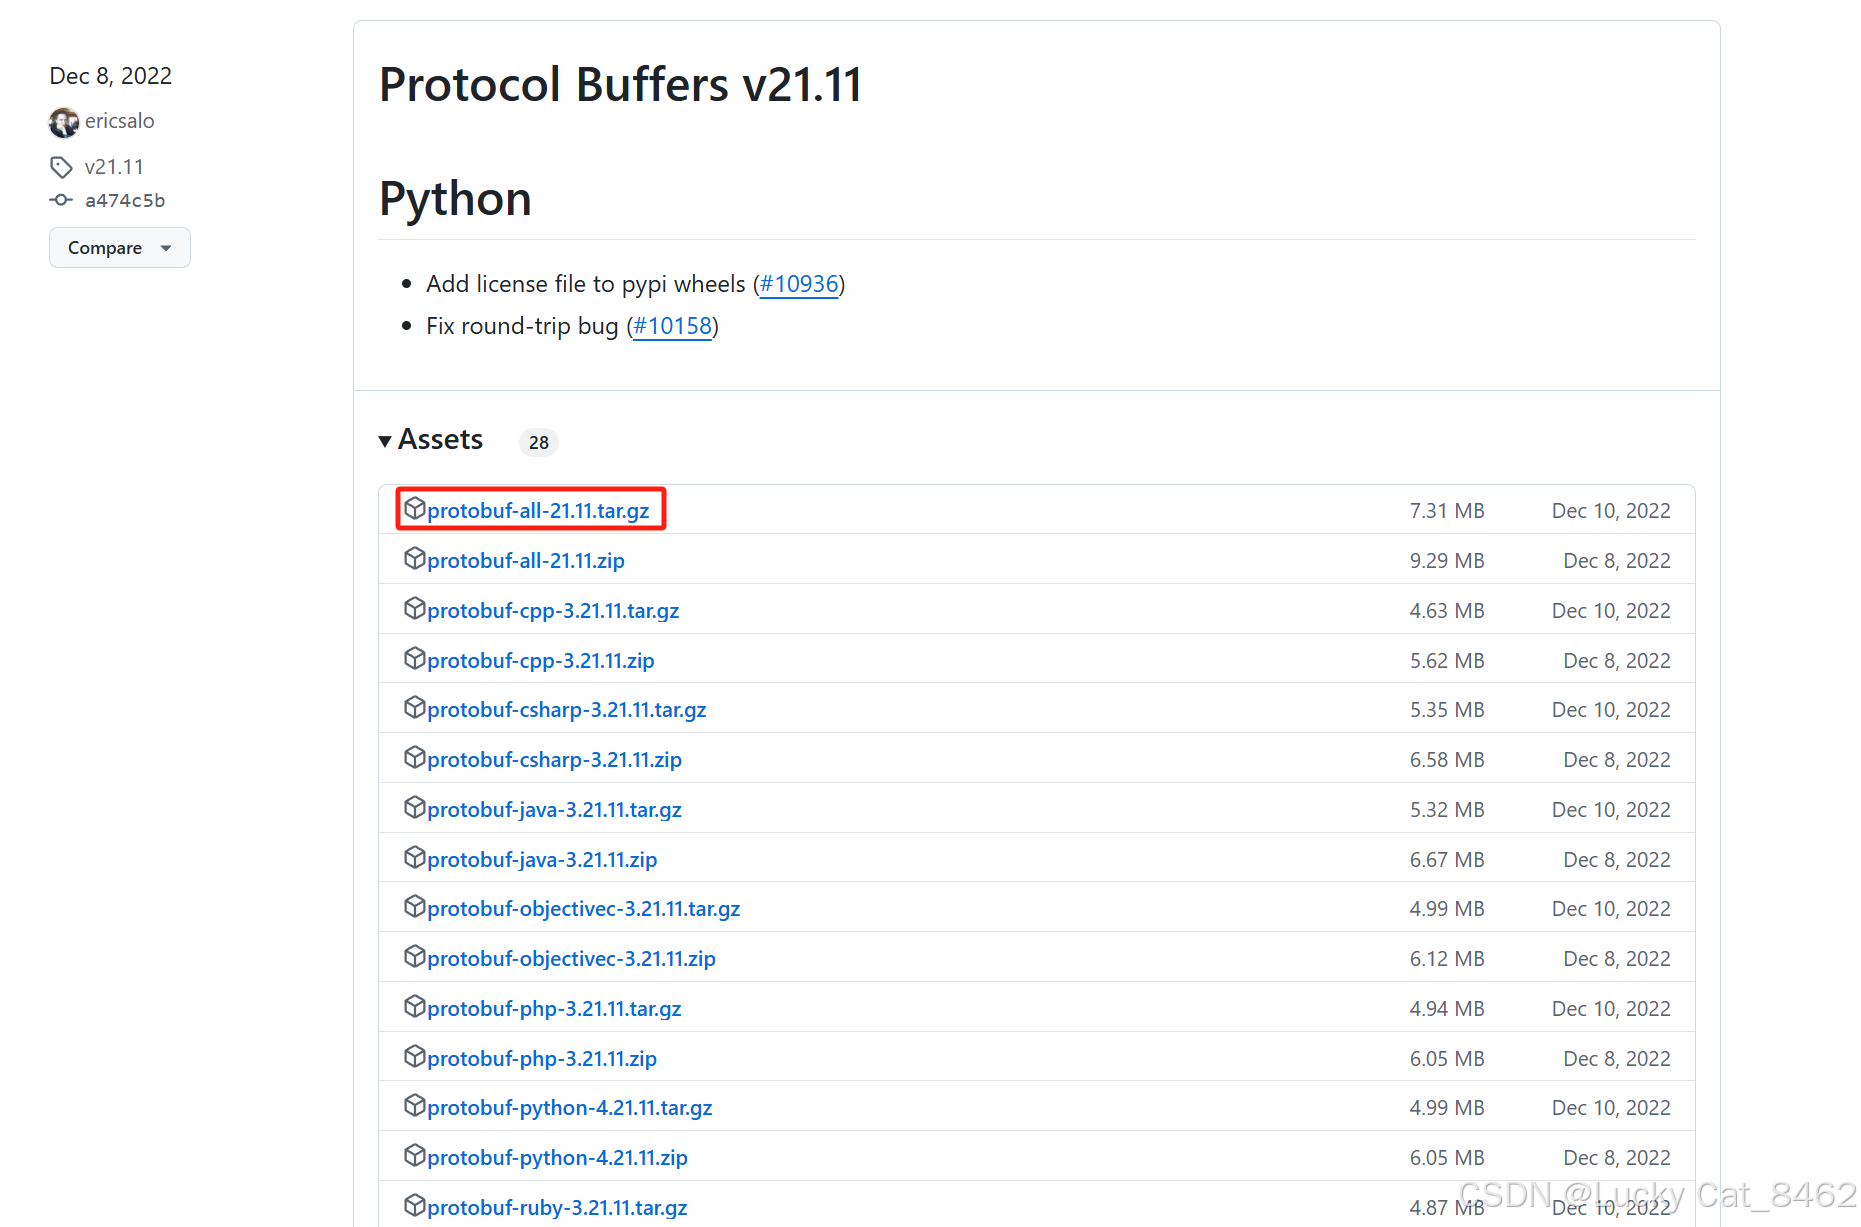Open pull request #10936 link
Image resolution: width=1861 pixels, height=1227 pixels.
tap(799, 284)
